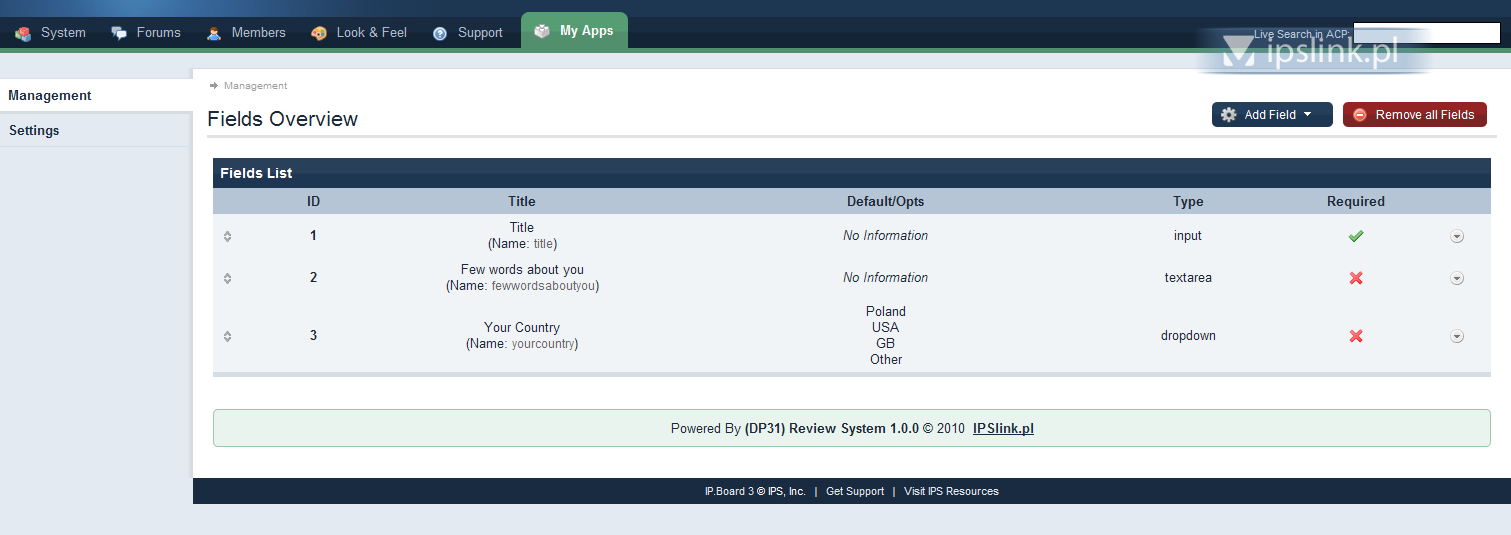1511x535 pixels.
Task: Expand the options menu for Your Country row
Action: coord(1457,336)
